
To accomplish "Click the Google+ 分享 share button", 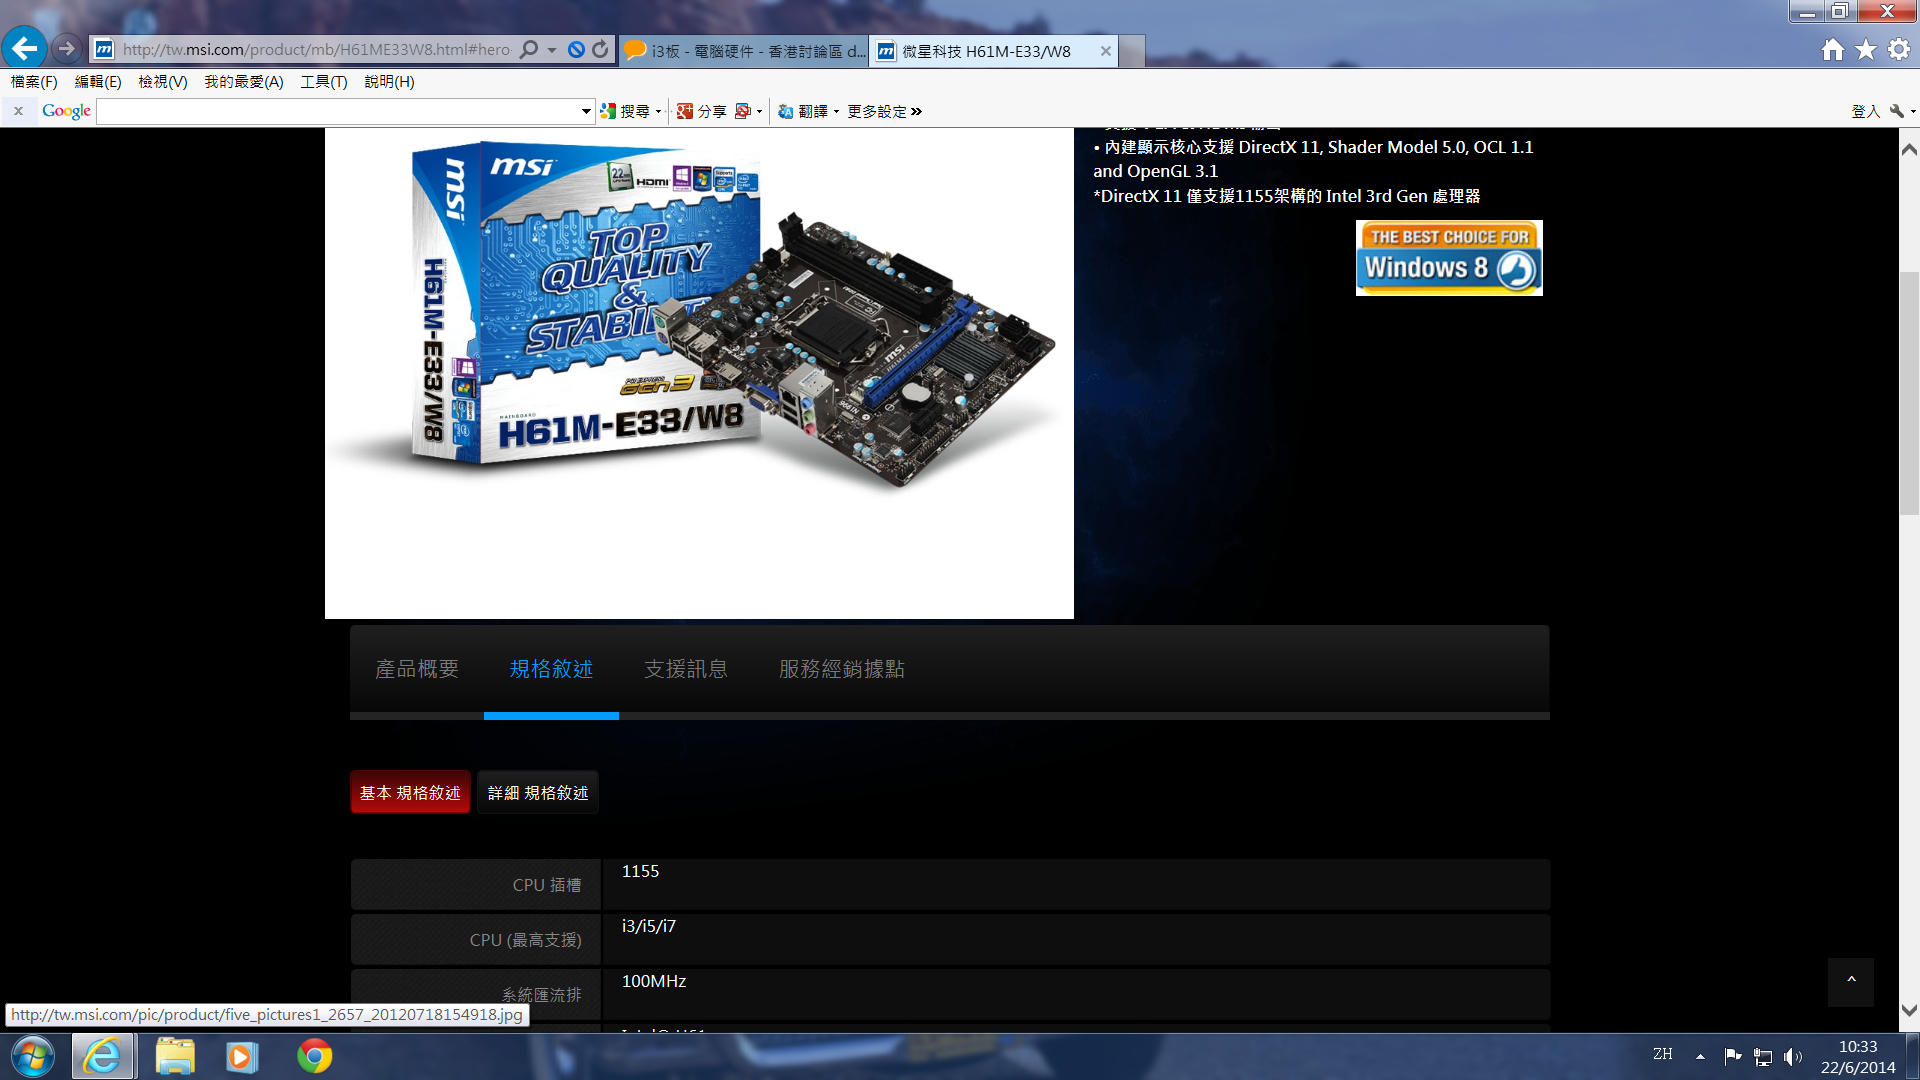I will tap(701, 111).
